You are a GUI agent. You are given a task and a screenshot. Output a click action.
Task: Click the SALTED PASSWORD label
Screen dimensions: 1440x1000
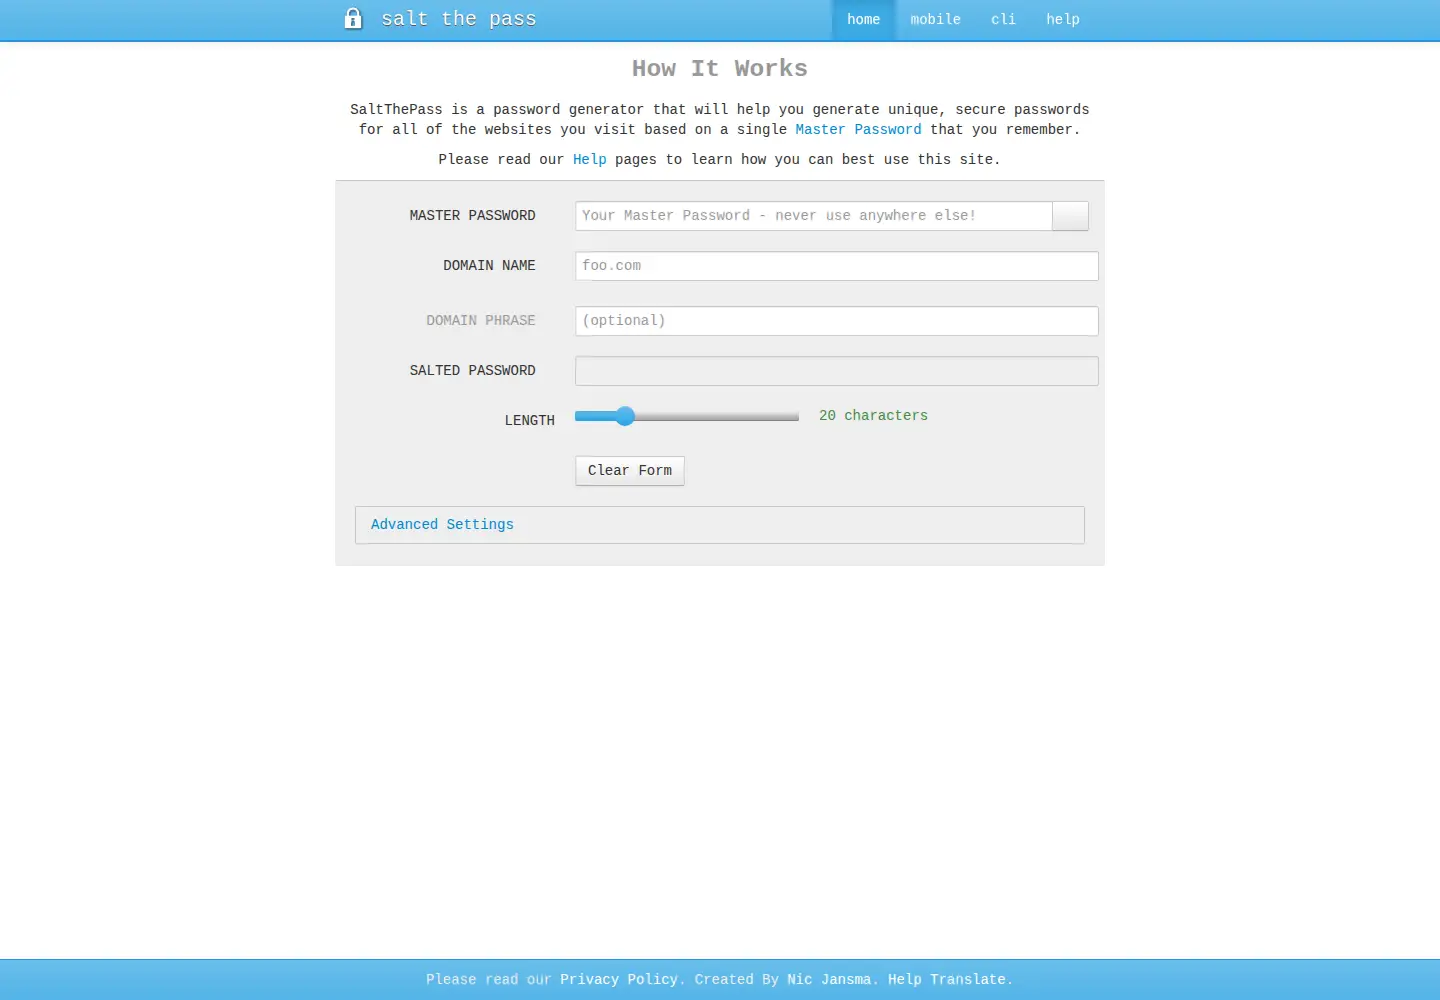pyautogui.click(x=472, y=371)
